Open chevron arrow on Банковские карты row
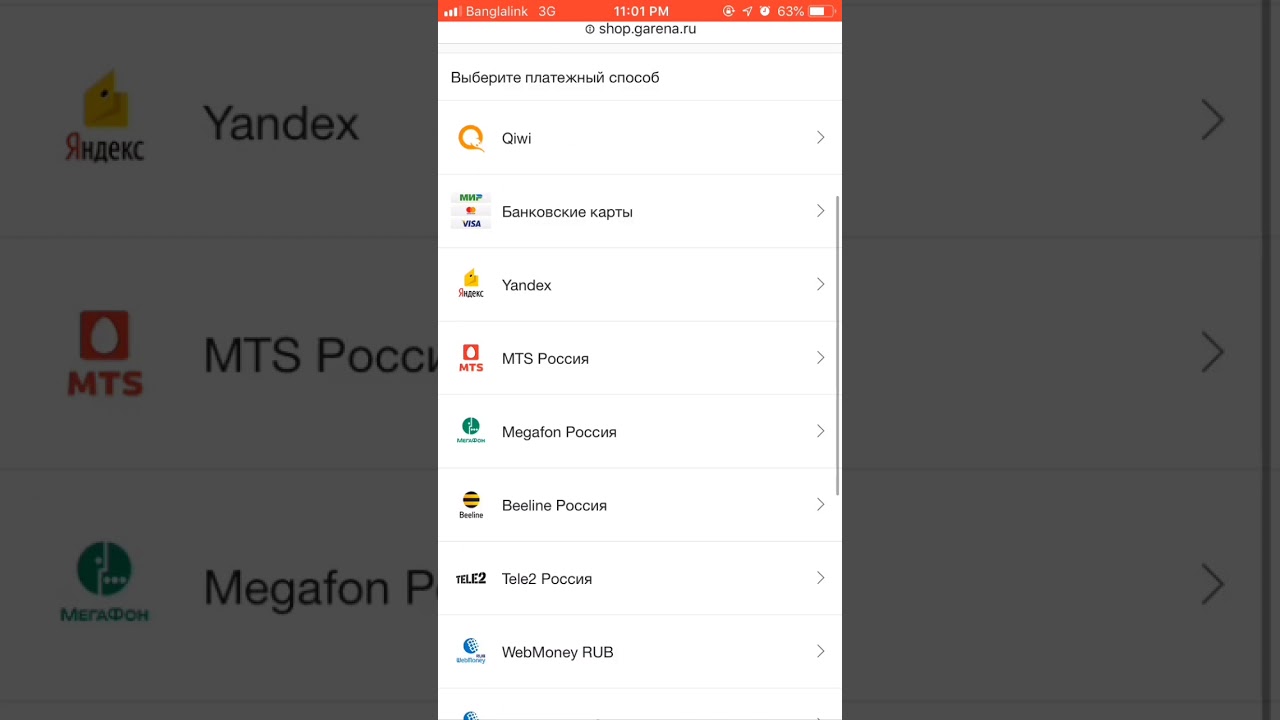1280x720 pixels. click(820, 211)
